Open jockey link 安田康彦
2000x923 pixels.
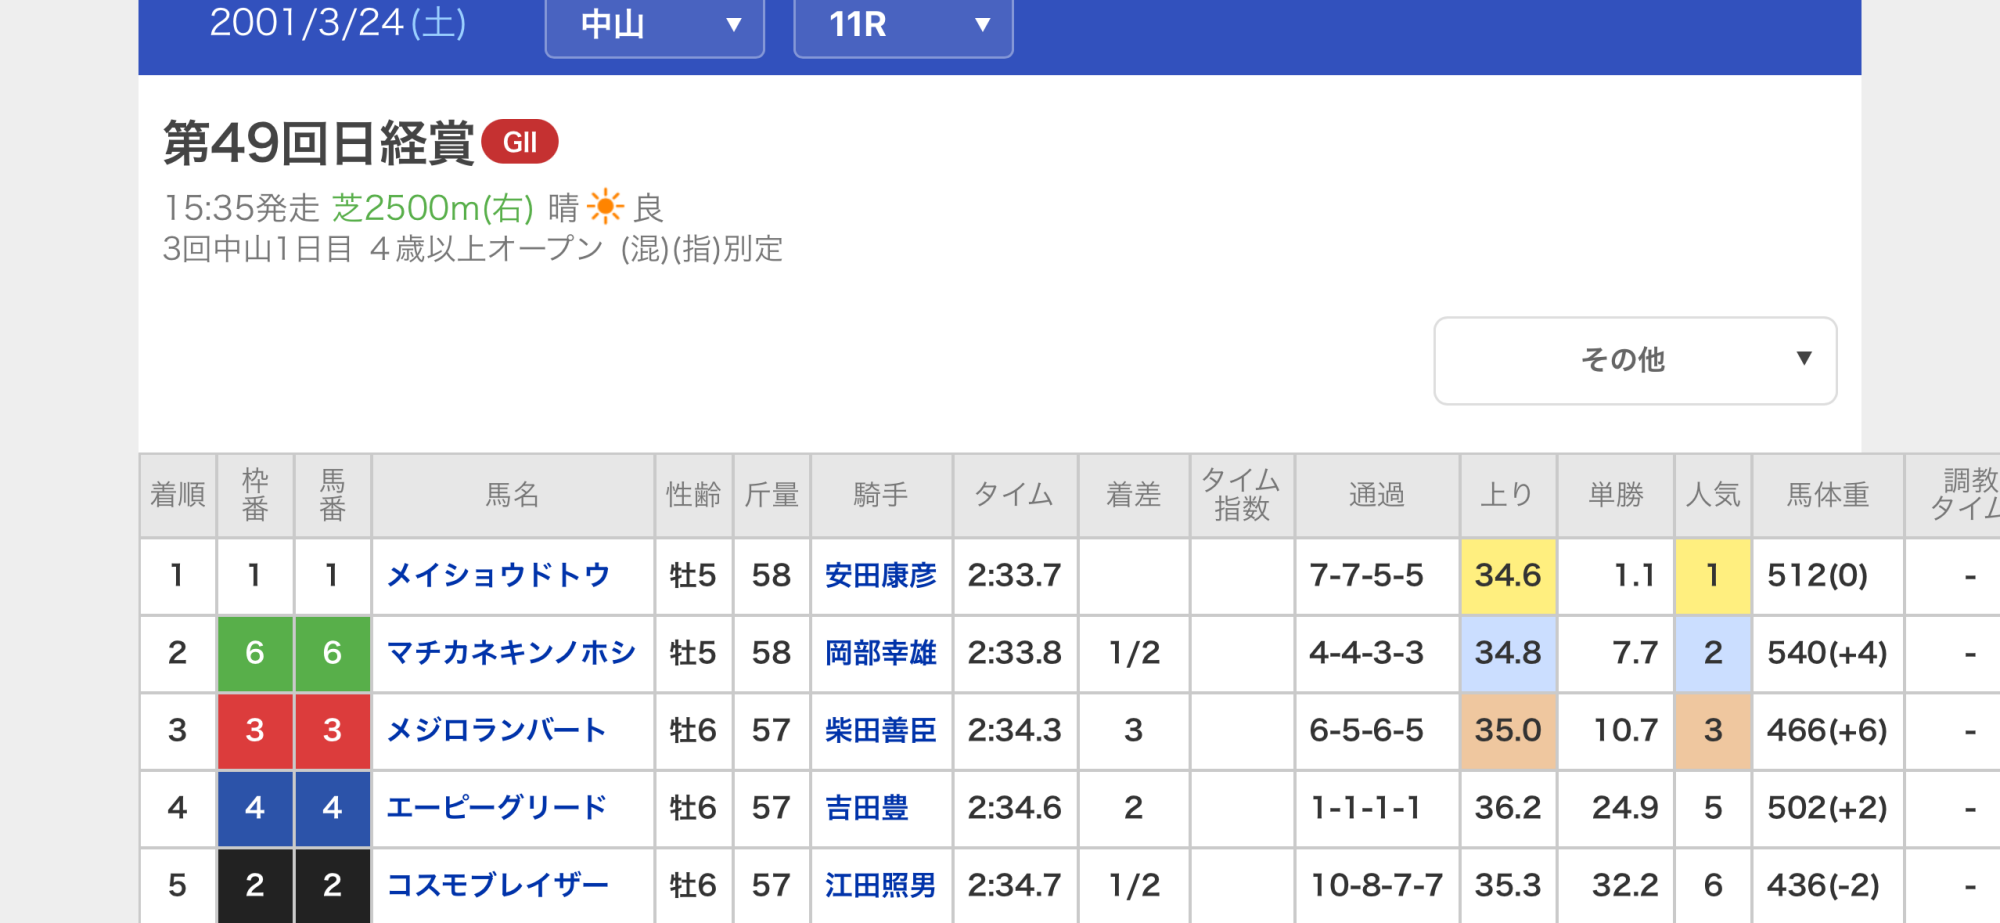(880, 575)
